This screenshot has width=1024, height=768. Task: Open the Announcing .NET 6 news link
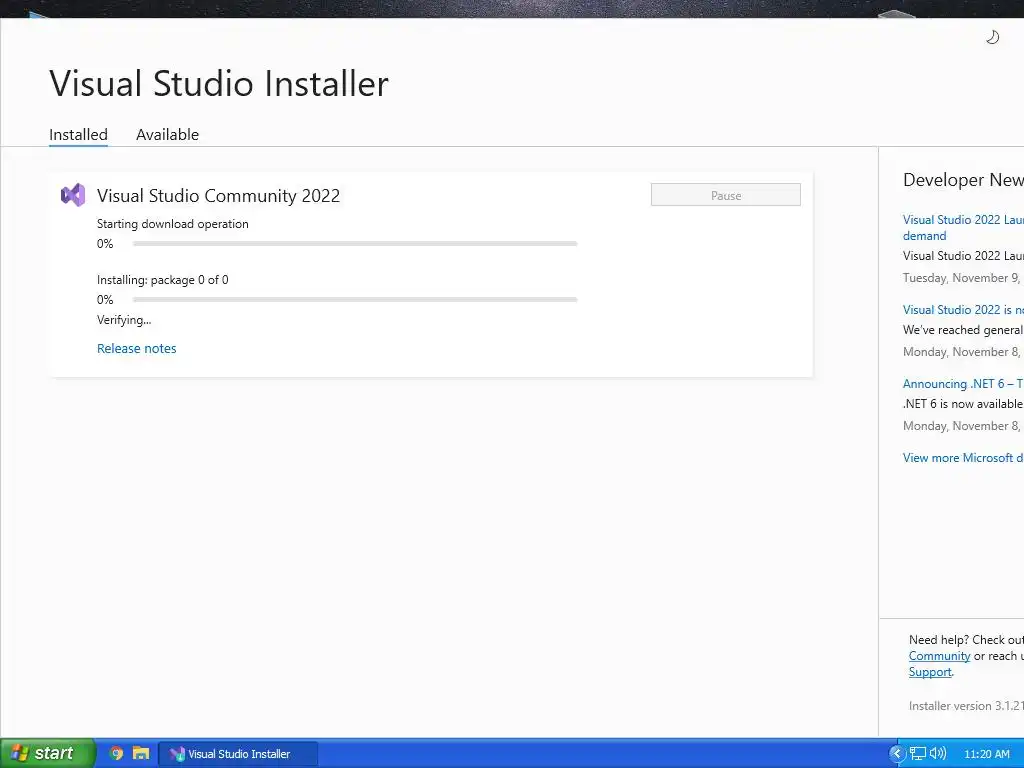tap(963, 383)
